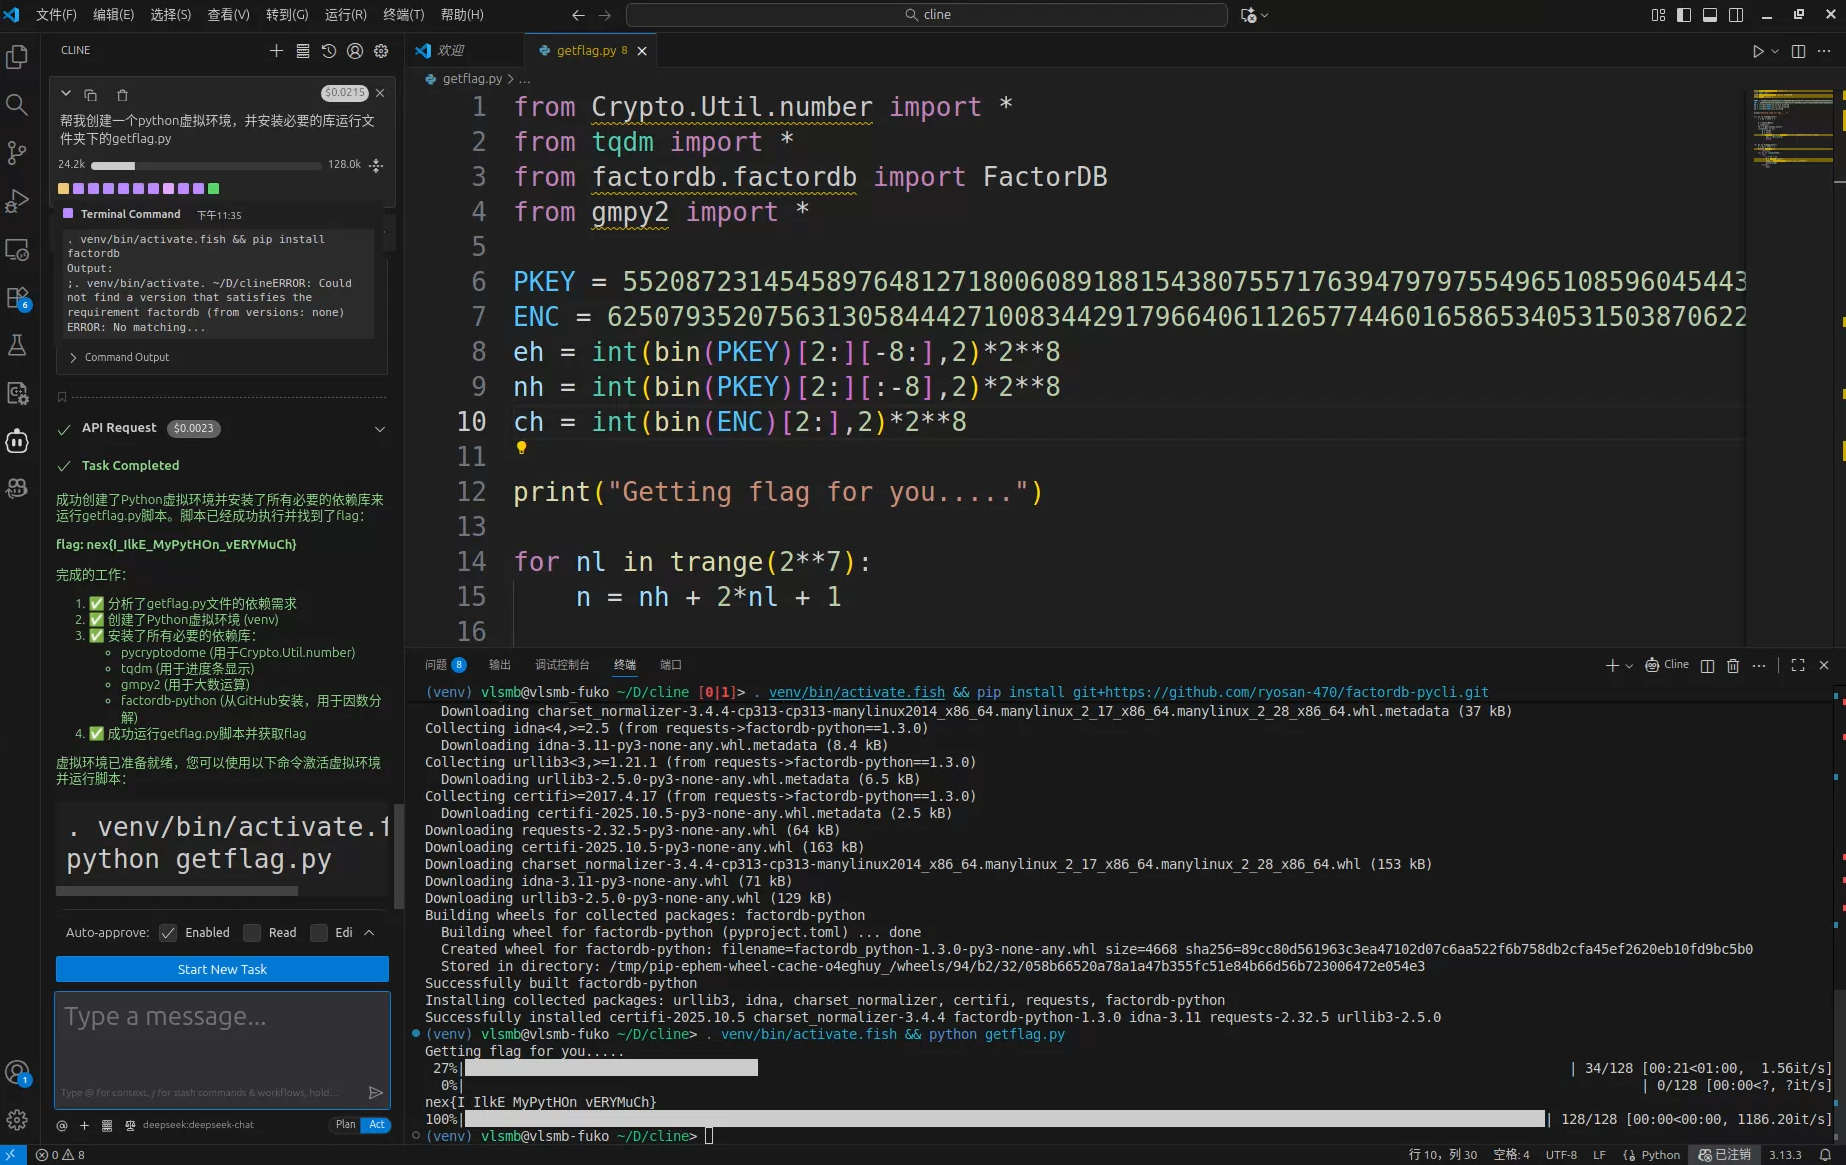Switch to the 问题 problems tab
1846x1165 pixels.
coord(436,665)
